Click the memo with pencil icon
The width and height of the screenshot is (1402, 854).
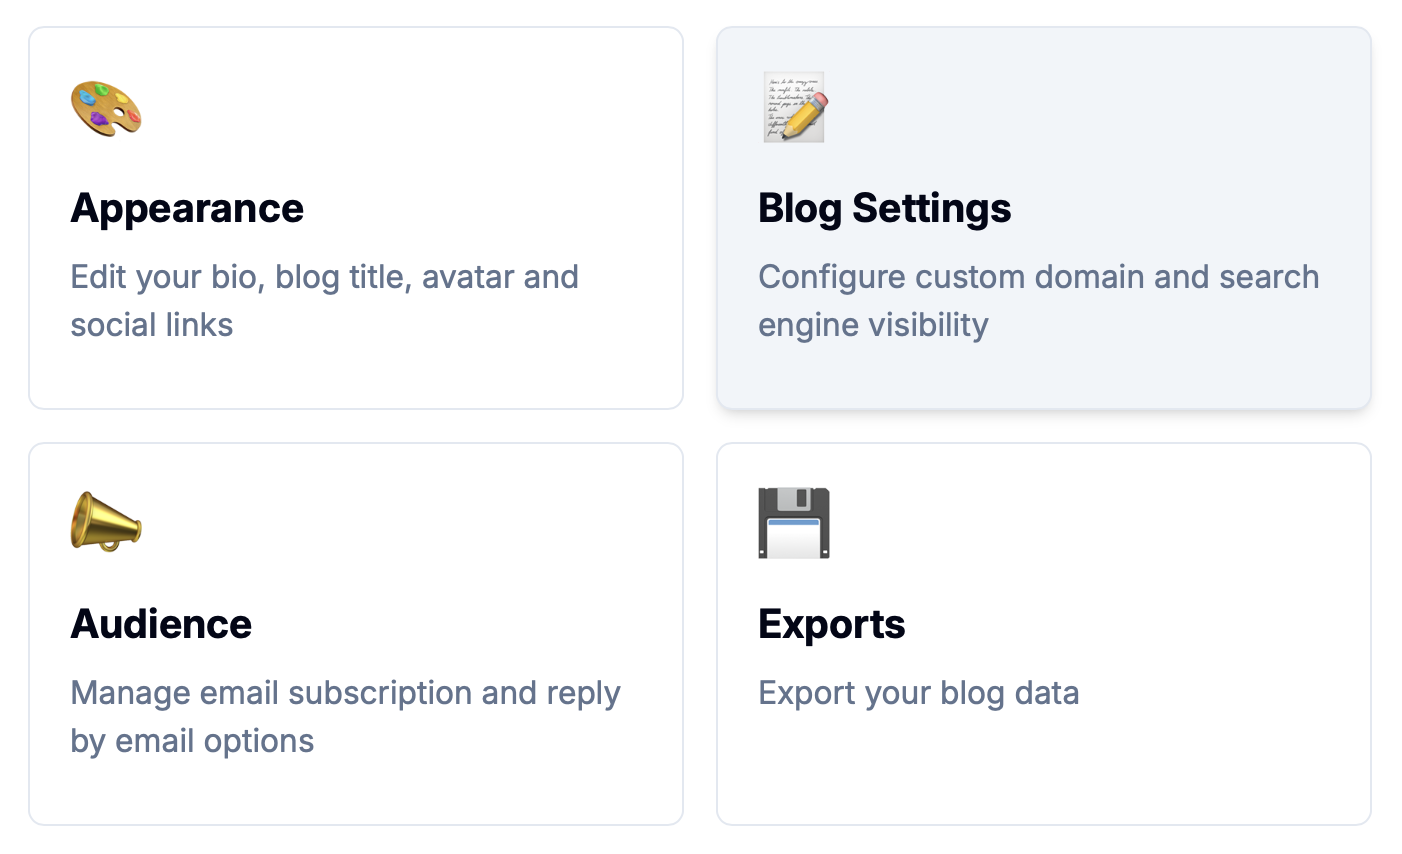[794, 107]
